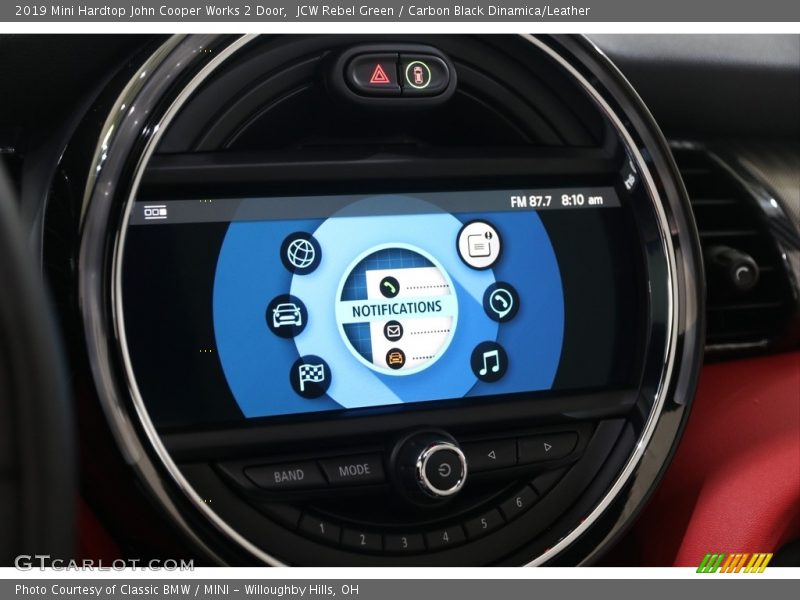Select radio preset 1
The width and height of the screenshot is (800, 600).
[x=322, y=529]
